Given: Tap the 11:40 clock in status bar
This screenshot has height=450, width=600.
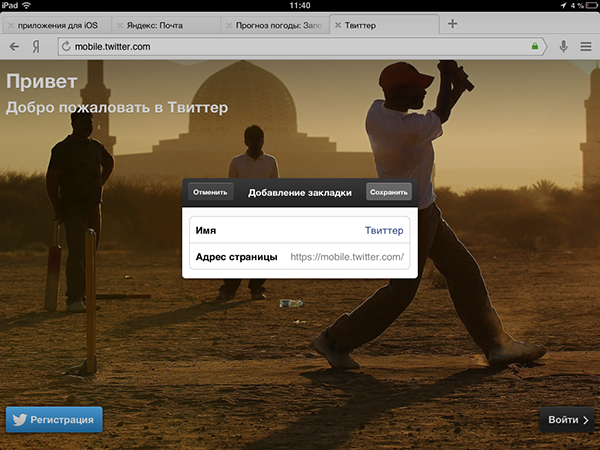Looking at the screenshot, I should click(x=300, y=5).
